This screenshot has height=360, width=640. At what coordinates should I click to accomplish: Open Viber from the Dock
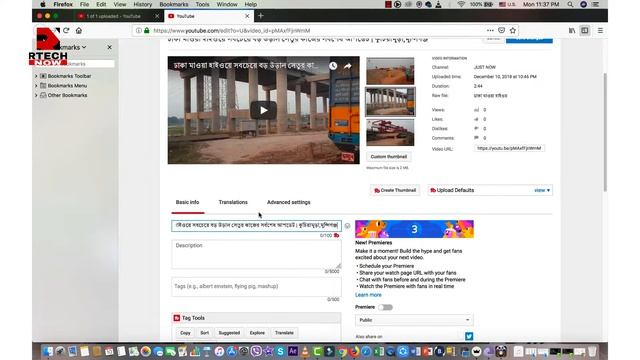coord(256,351)
